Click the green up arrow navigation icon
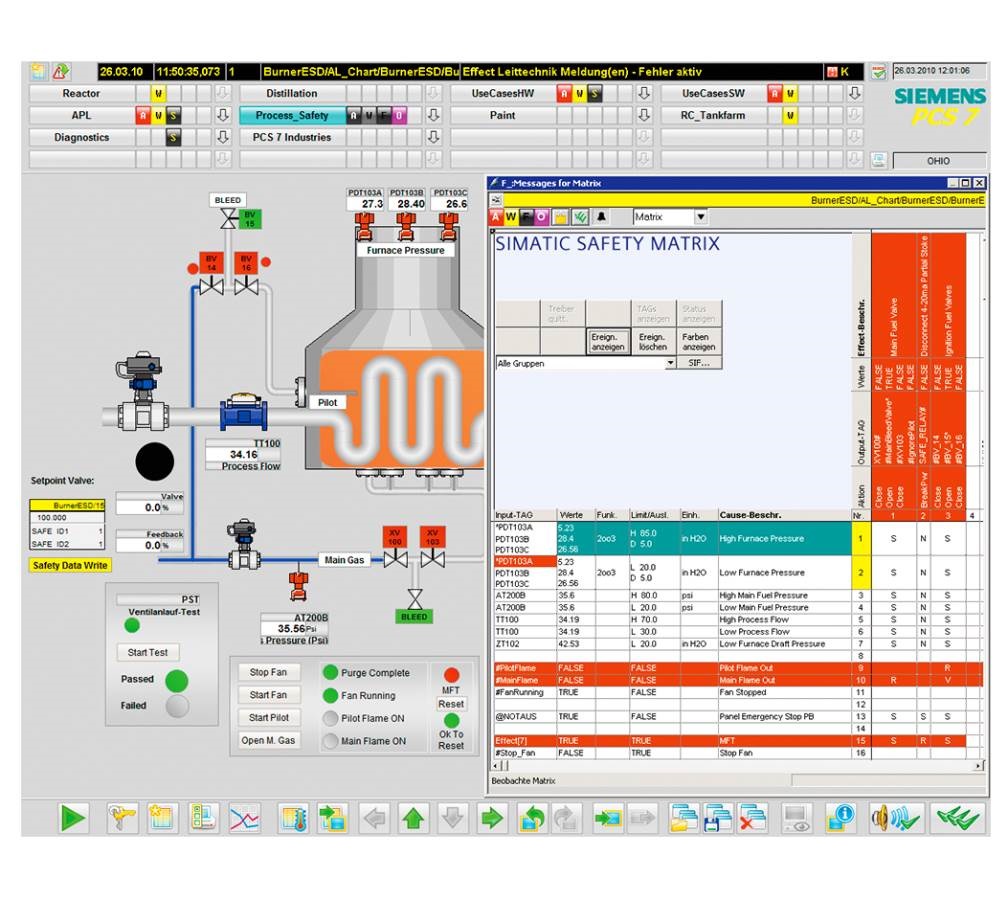The image size is (1008, 900). pyautogui.click(x=413, y=818)
